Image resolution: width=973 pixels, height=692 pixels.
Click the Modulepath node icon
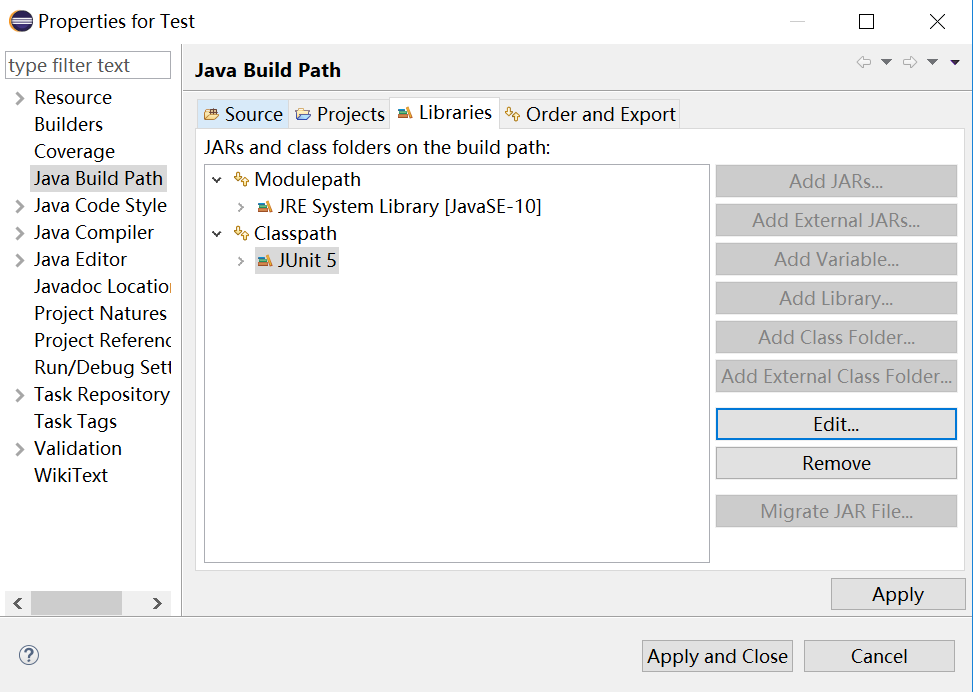[241, 179]
